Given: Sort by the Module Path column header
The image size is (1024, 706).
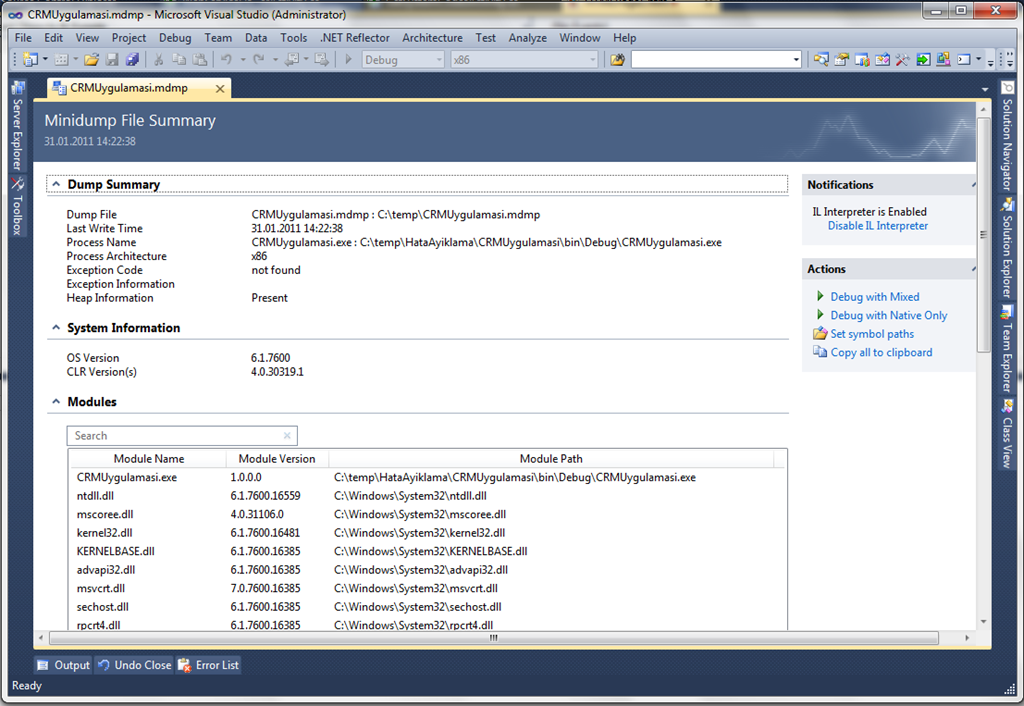Looking at the screenshot, I should [x=551, y=458].
